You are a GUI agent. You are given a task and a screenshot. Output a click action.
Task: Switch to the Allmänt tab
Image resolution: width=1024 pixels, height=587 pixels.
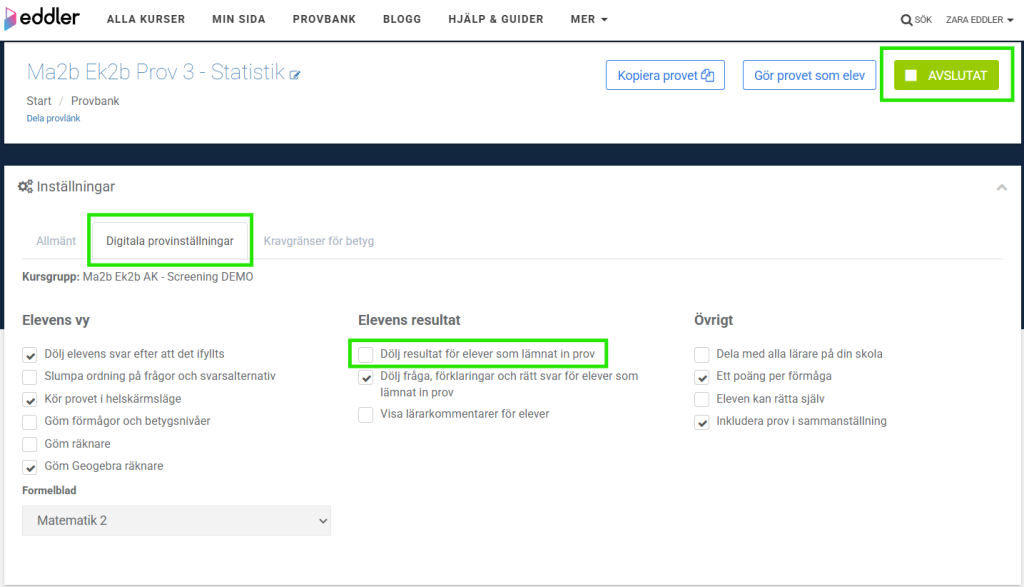(56, 241)
